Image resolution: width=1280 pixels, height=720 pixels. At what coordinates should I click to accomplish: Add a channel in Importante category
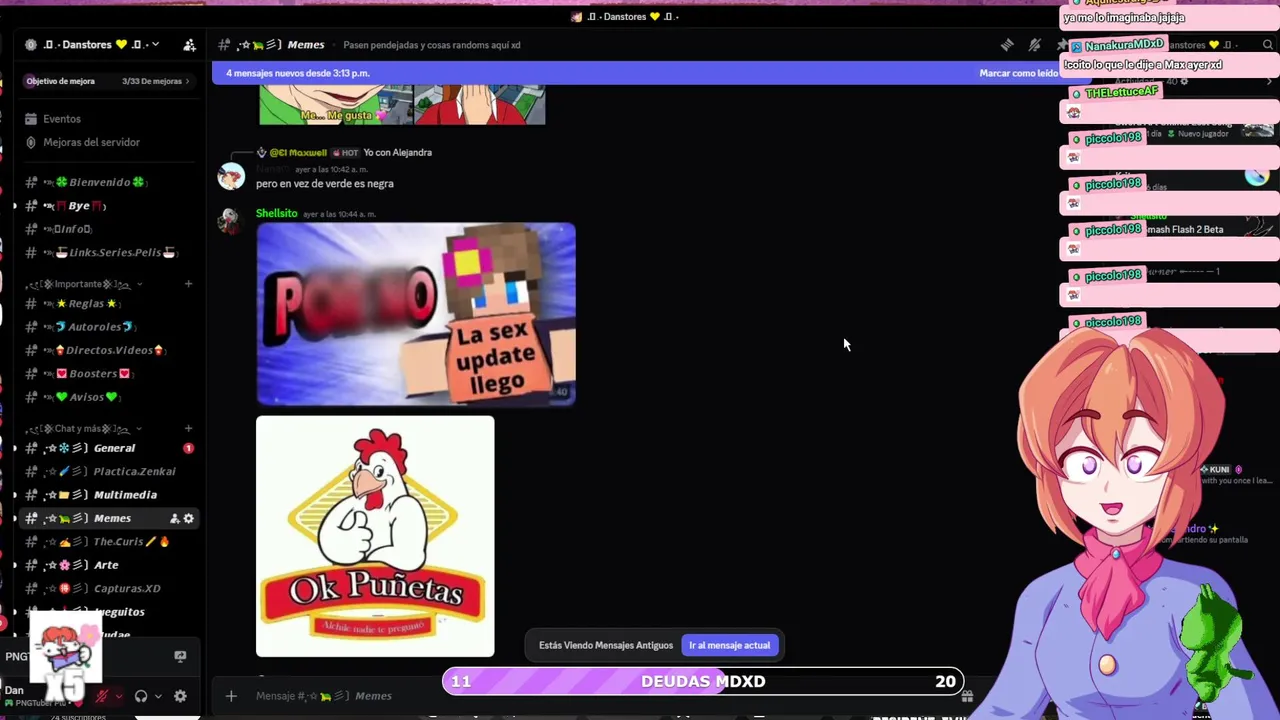tap(188, 284)
